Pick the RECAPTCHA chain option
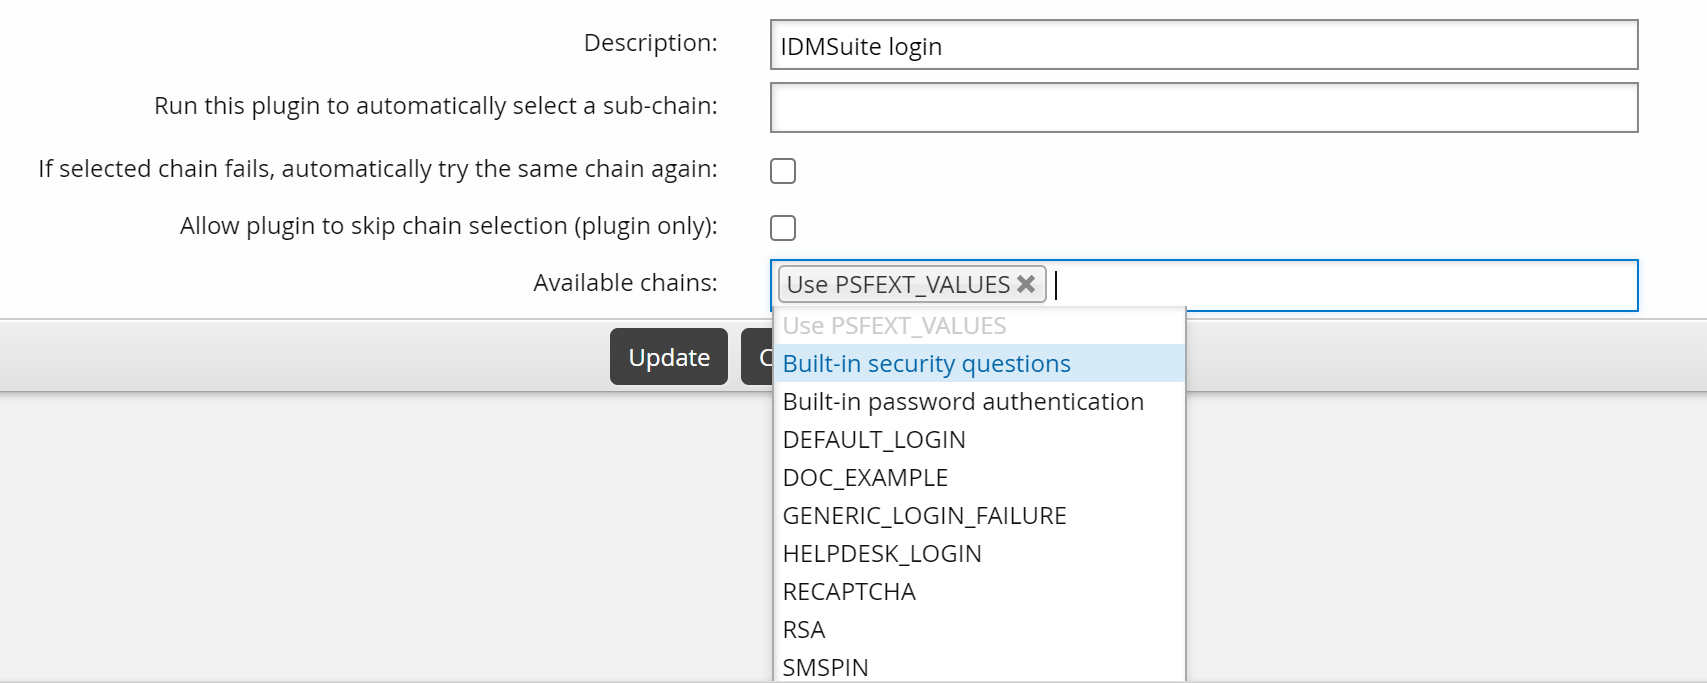Image resolution: width=1707 pixels, height=683 pixels. pos(849,592)
